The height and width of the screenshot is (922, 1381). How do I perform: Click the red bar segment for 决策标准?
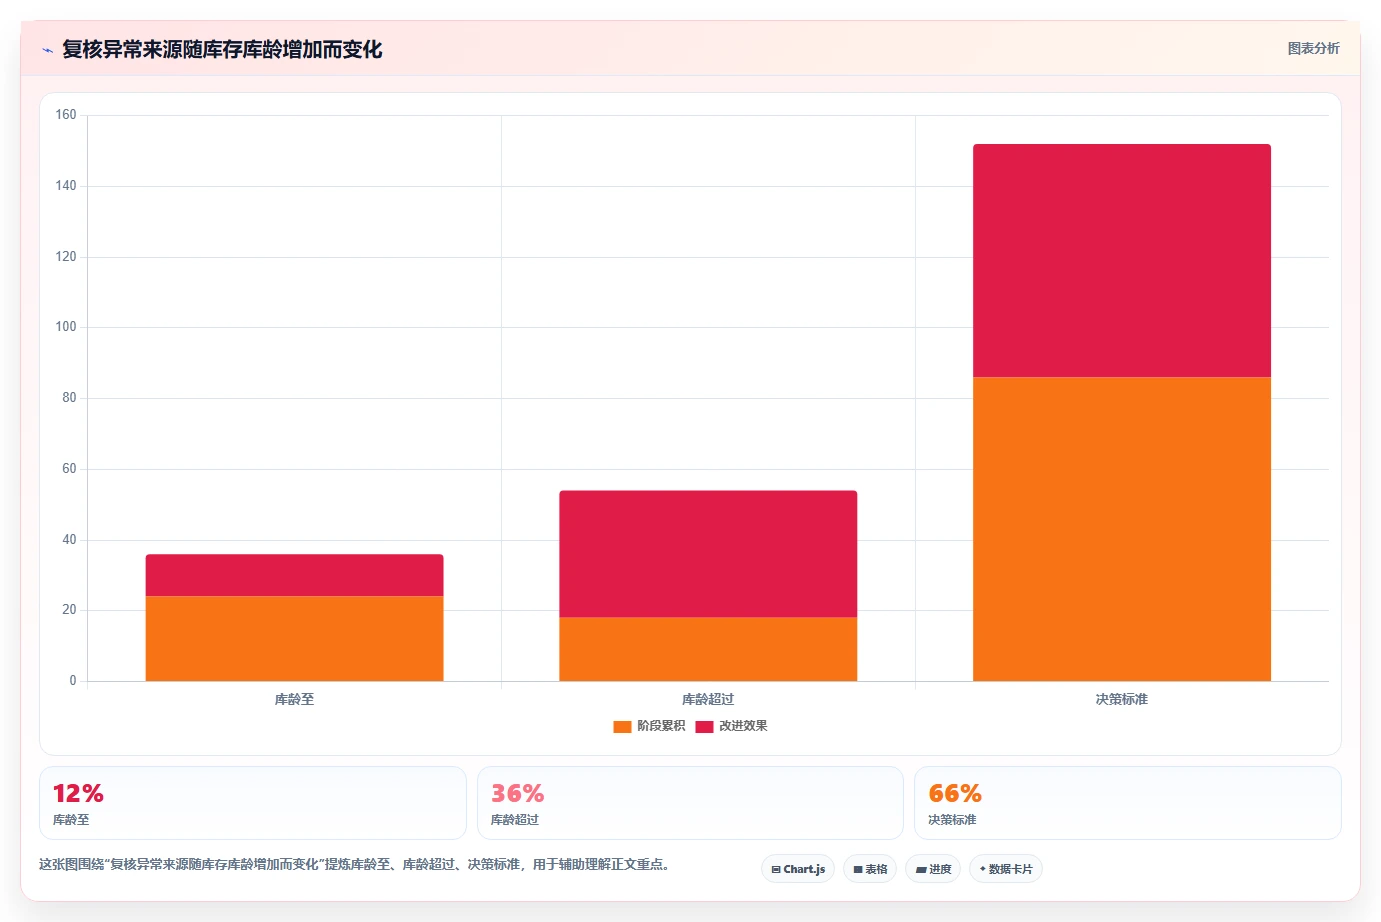1122,261
